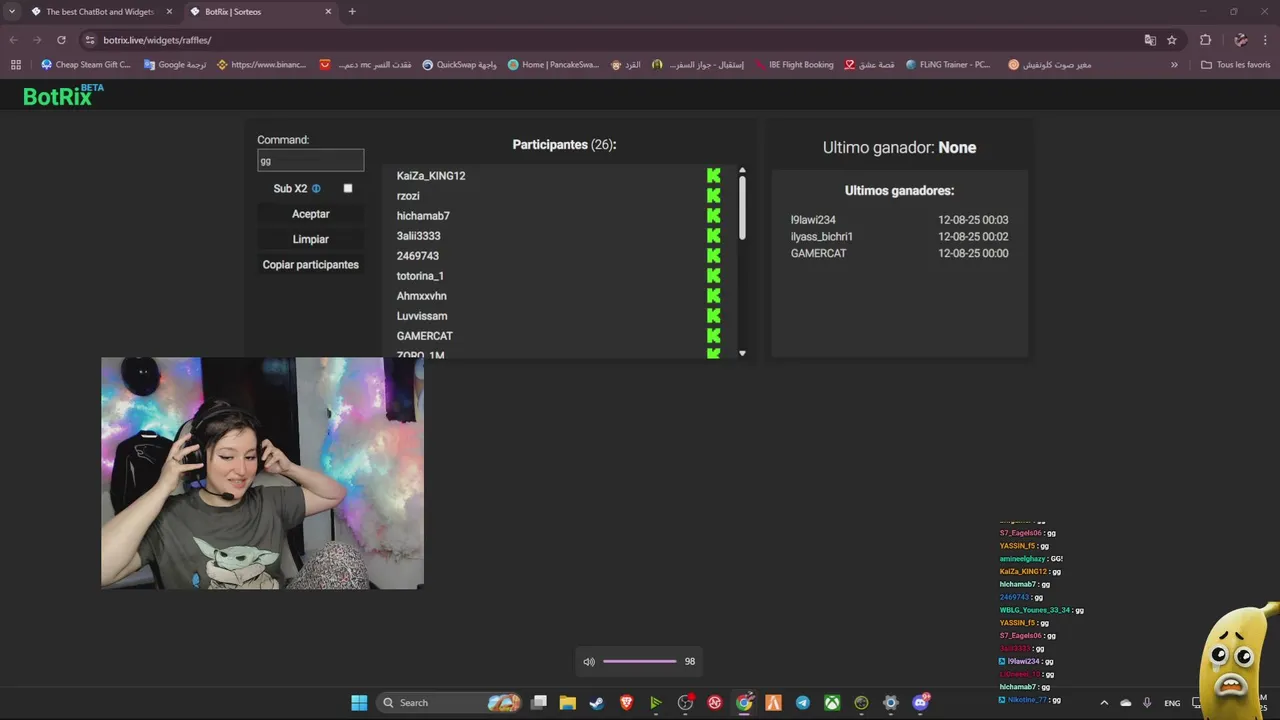Open Telegram from the taskbar
This screenshot has height=720, width=1280.
click(x=802, y=703)
